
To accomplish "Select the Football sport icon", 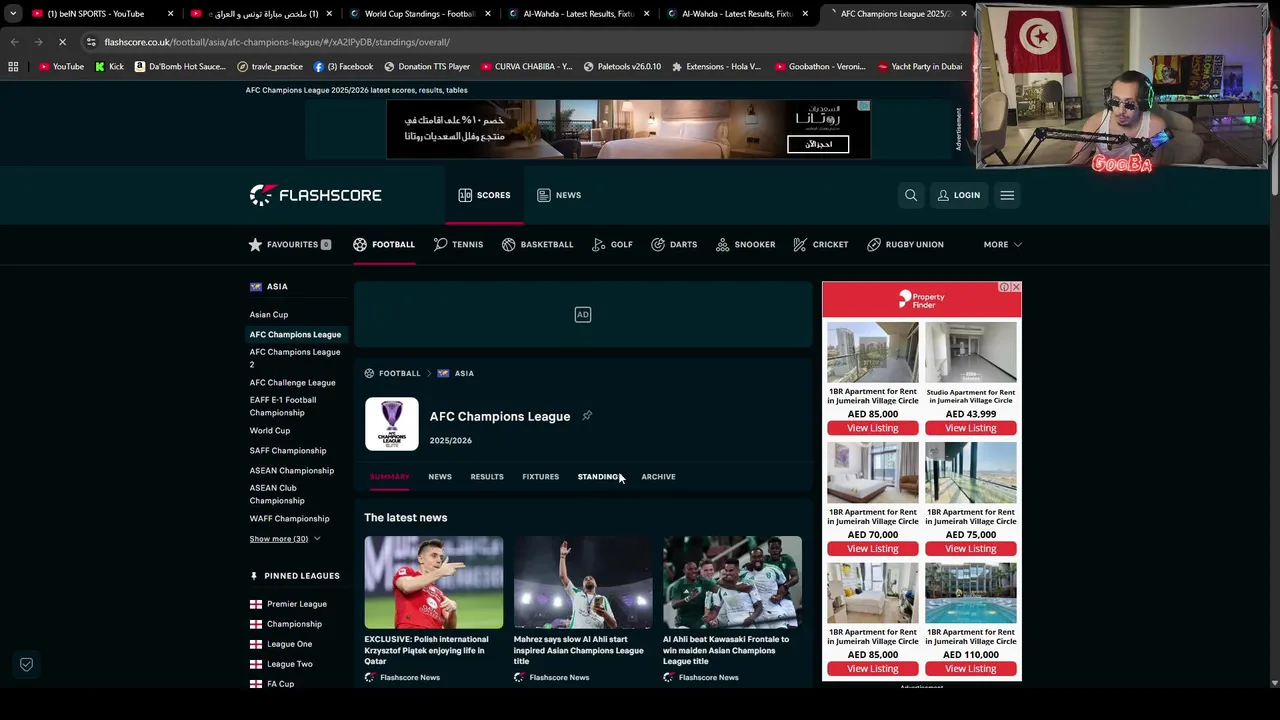I will pos(360,244).
